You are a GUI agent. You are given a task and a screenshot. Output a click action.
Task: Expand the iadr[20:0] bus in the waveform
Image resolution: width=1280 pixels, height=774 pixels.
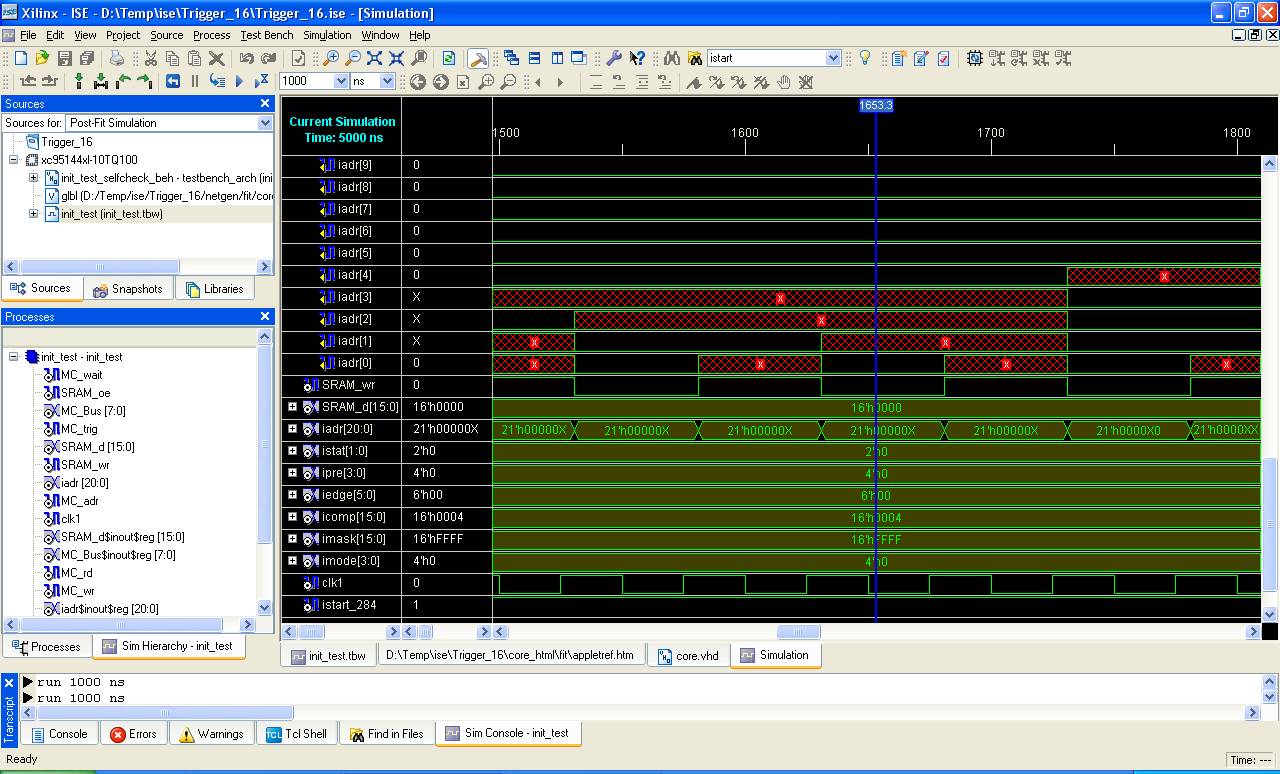point(292,429)
